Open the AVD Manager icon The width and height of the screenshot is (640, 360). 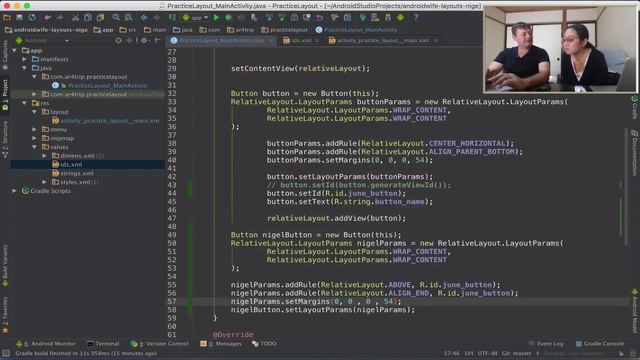375,18
